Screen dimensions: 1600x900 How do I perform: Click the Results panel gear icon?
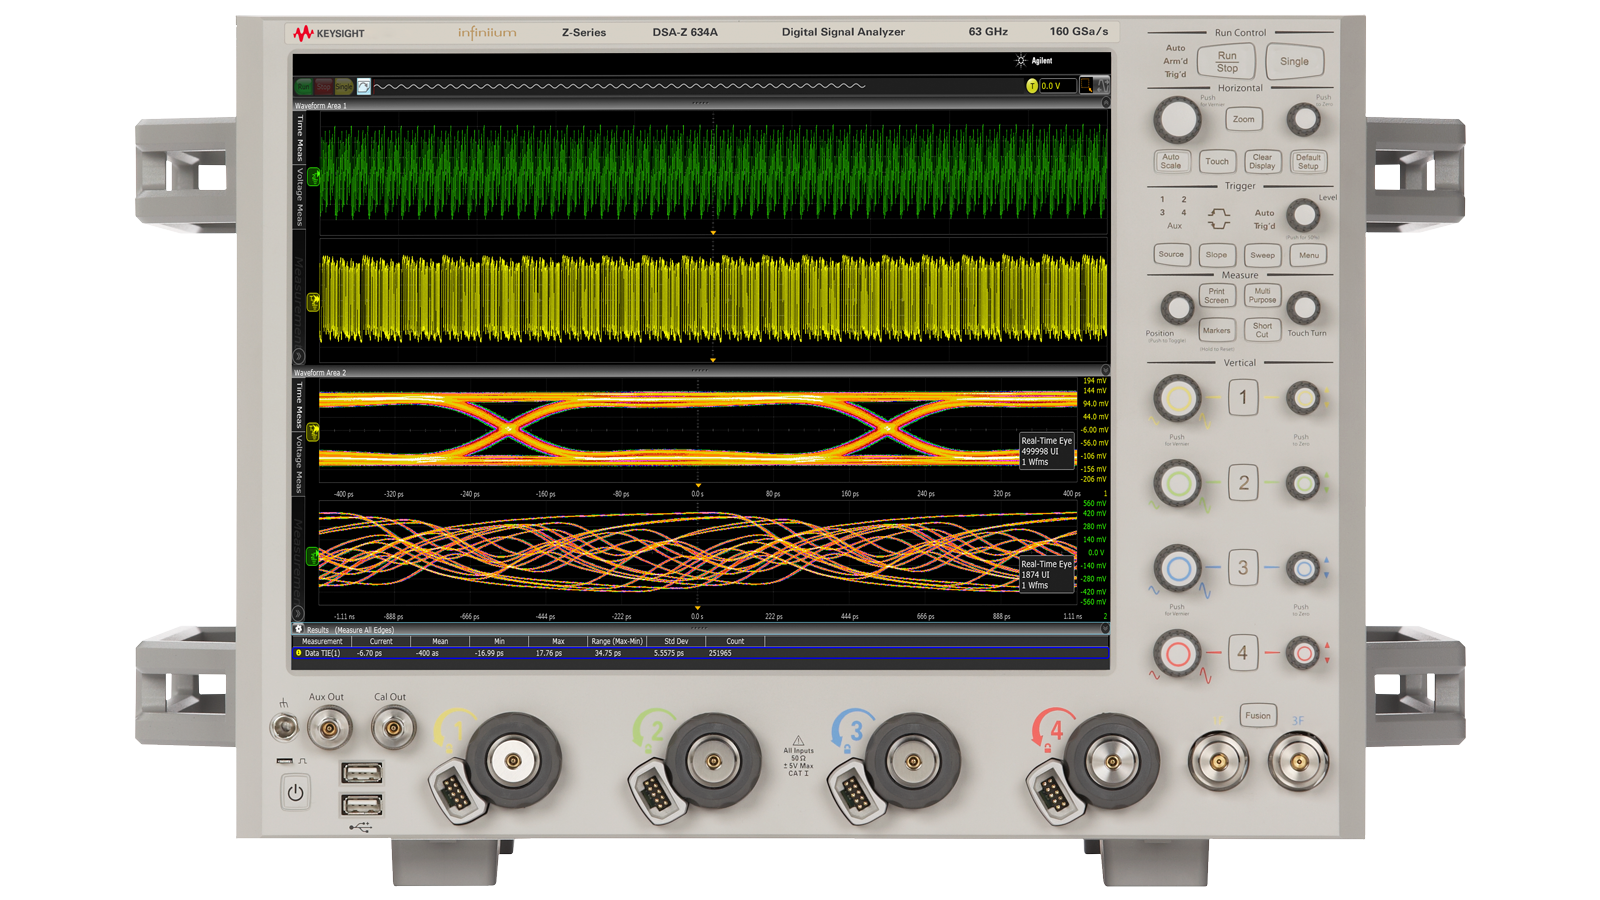pyautogui.click(x=299, y=629)
